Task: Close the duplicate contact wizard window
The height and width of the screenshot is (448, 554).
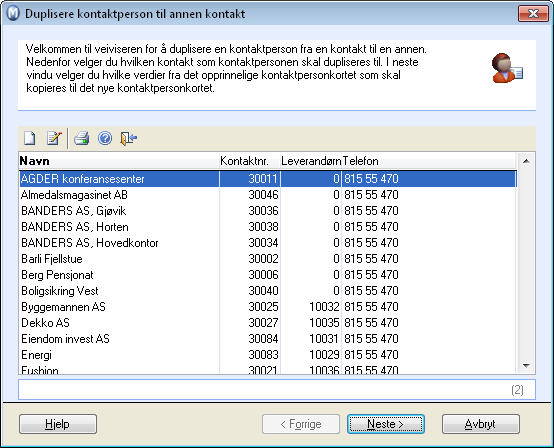Action: click(533, 14)
